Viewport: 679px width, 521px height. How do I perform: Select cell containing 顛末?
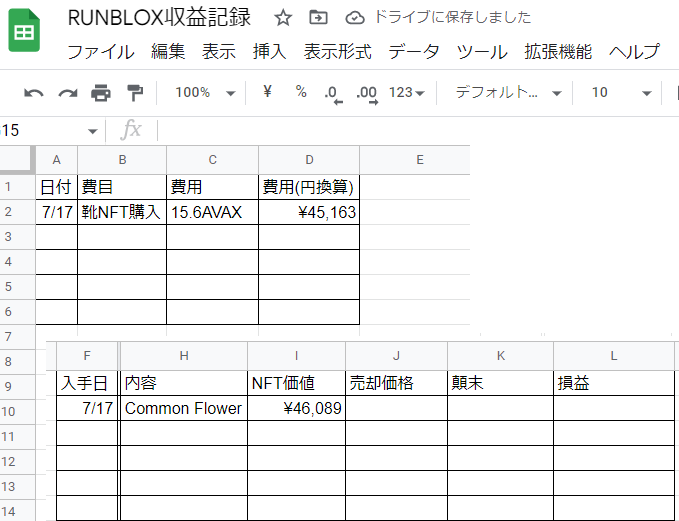coord(501,383)
